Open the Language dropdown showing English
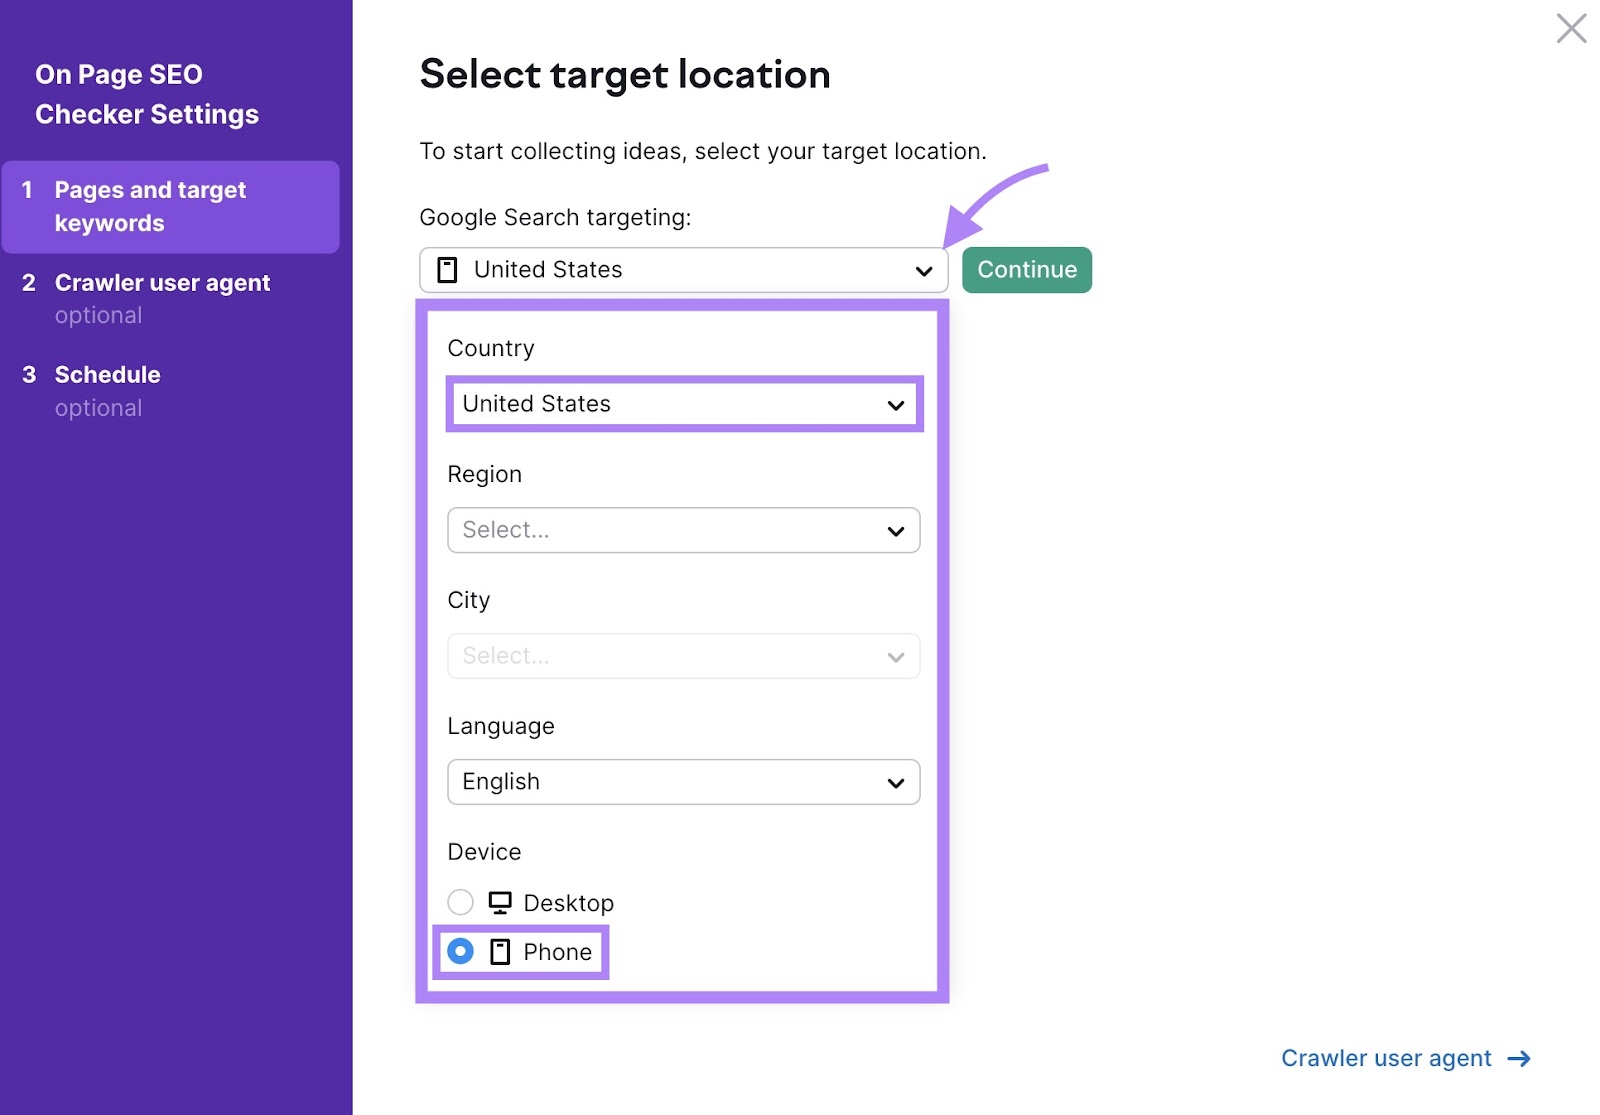Image resolution: width=1600 pixels, height=1115 pixels. (684, 782)
